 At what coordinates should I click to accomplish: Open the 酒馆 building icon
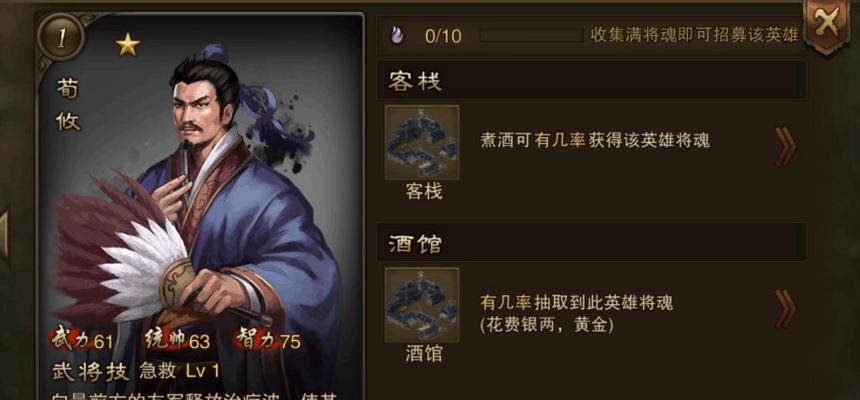(x=422, y=305)
